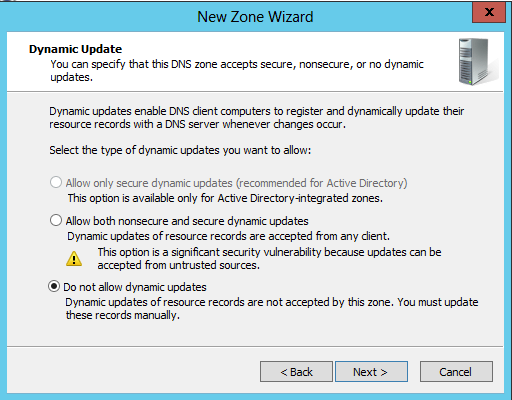Click the 'Dynamic updates enable DNS client' paragraph
The image size is (512, 400).
click(257, 117)
